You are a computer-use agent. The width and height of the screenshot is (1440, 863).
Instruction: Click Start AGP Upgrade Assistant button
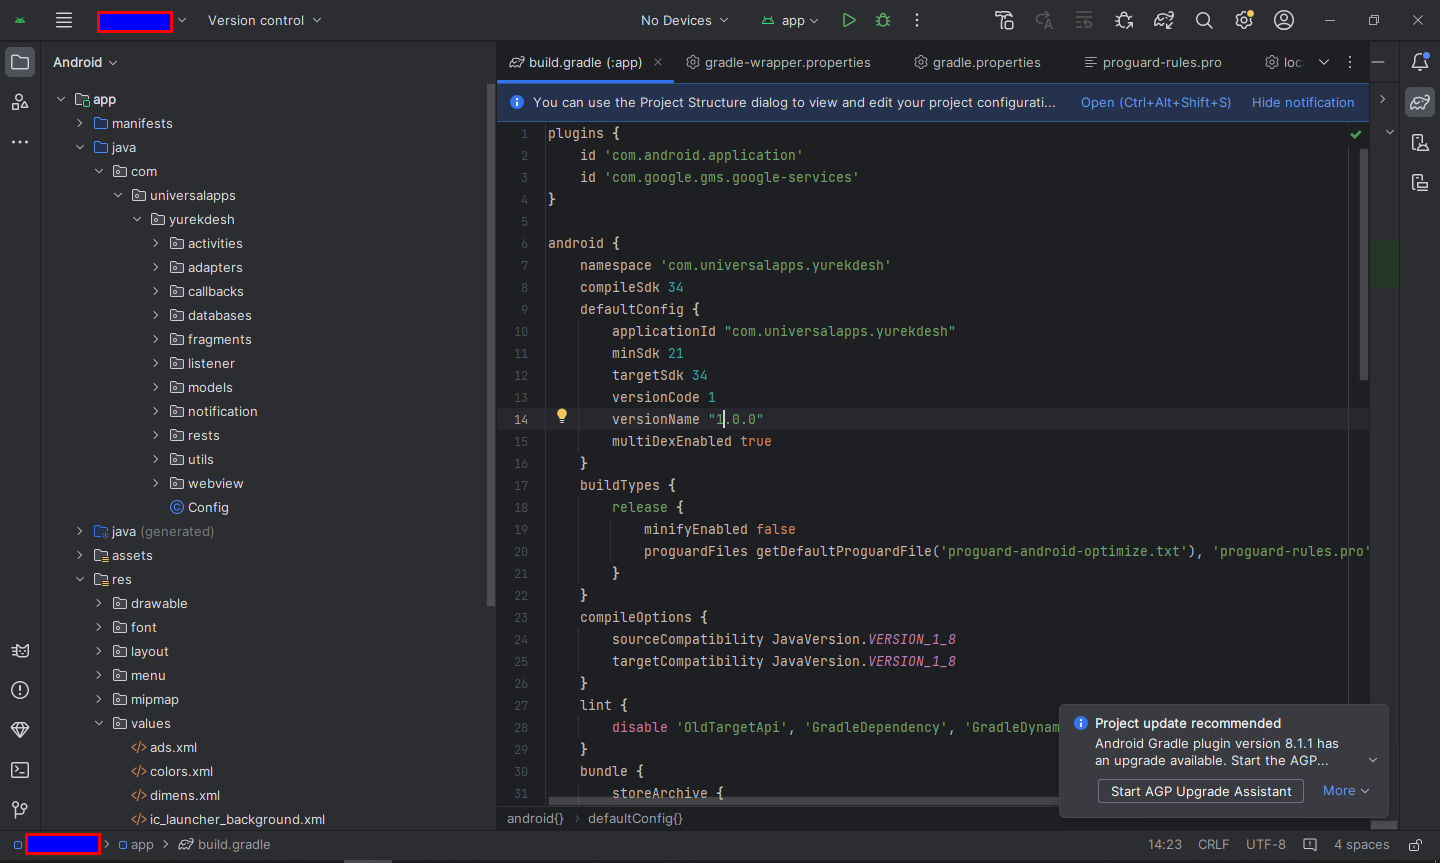coord(1201,791)
